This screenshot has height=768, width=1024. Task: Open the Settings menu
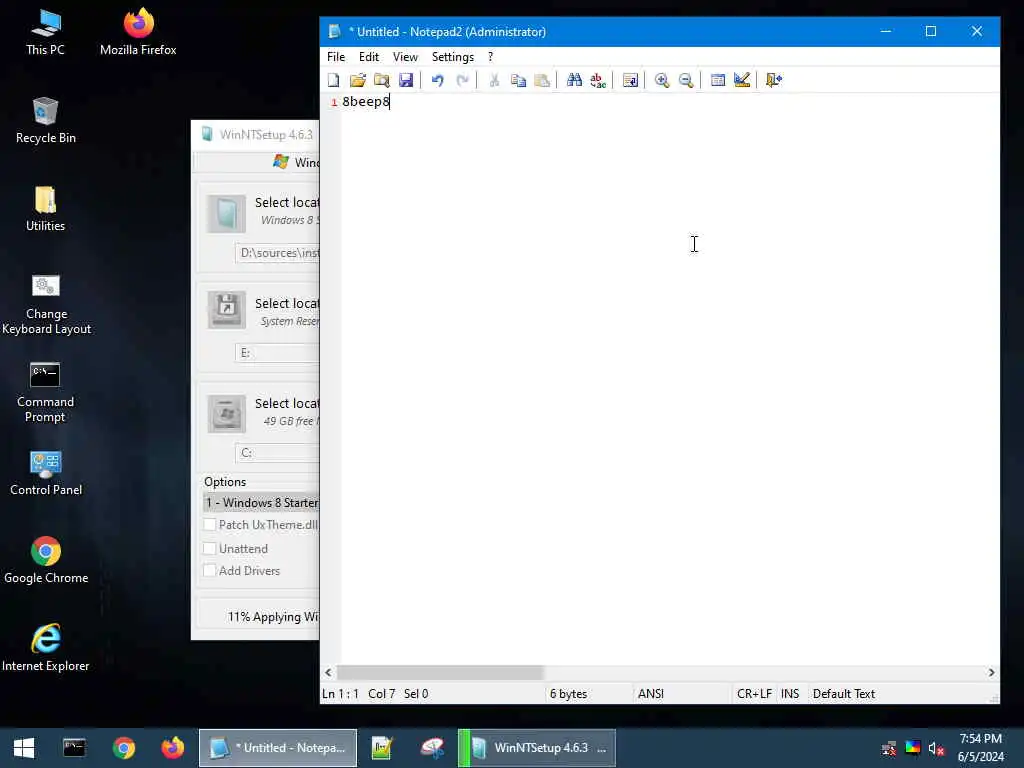pyautogui.click(x=453, y=57)
